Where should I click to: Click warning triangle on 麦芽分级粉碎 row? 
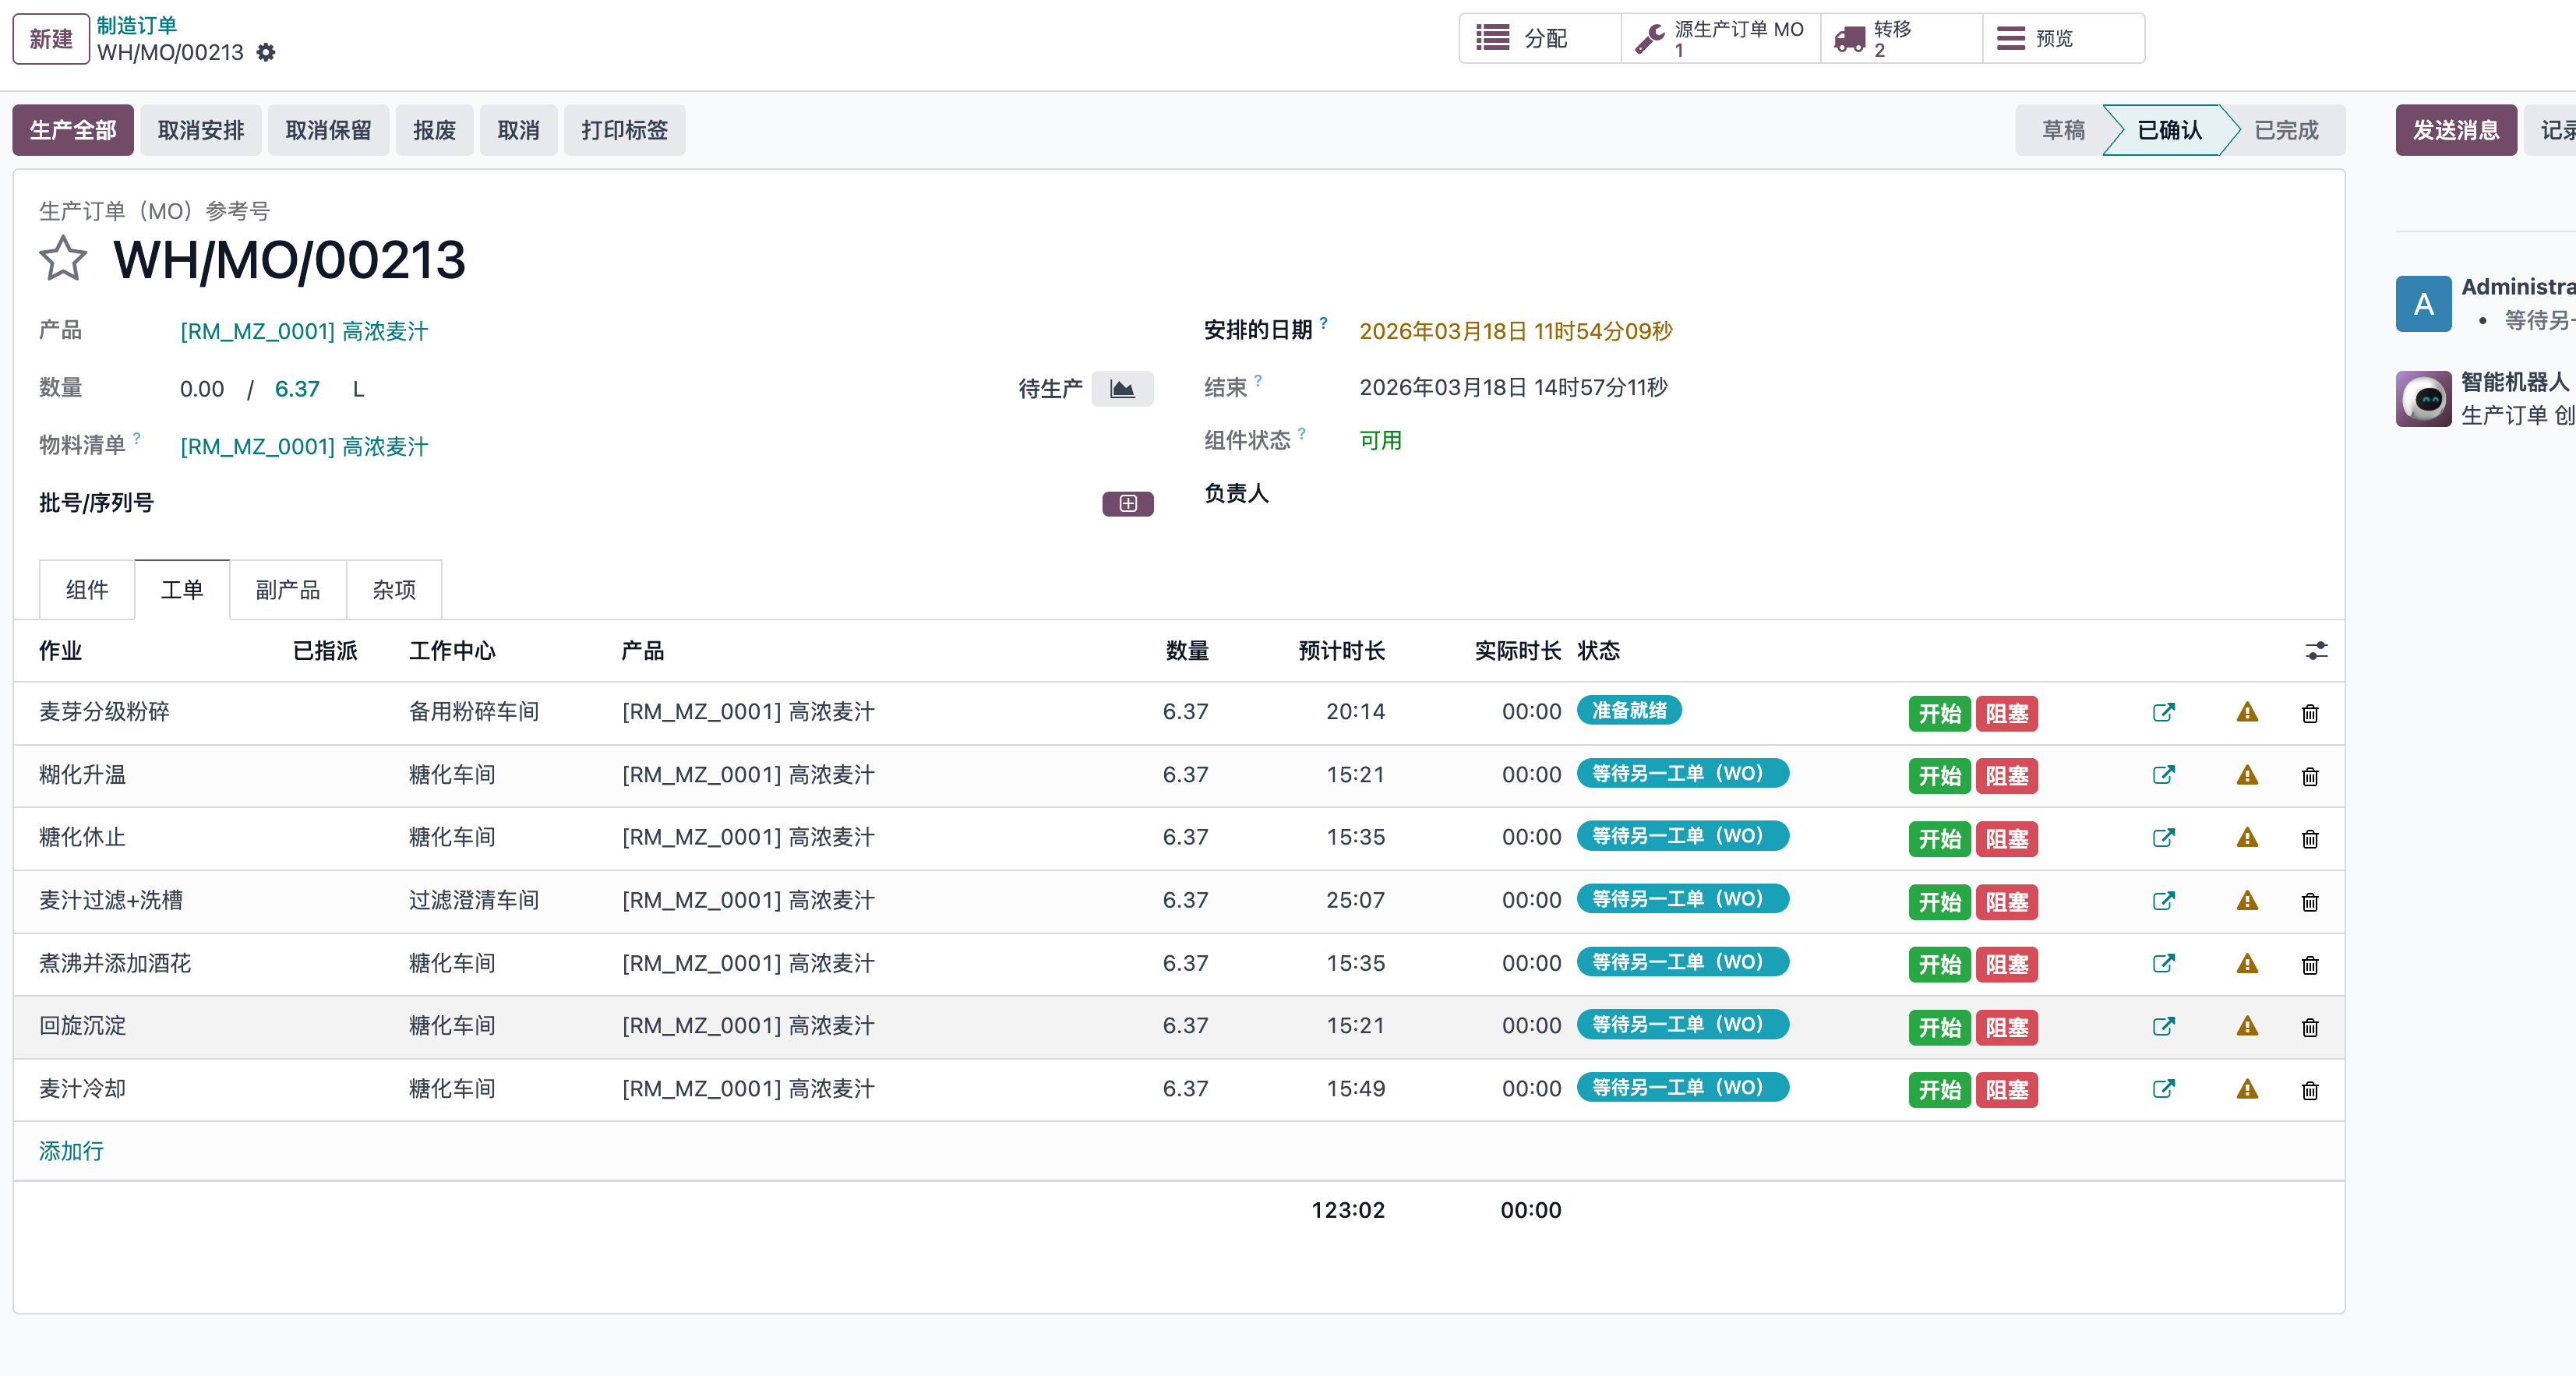pos(2247,712)
